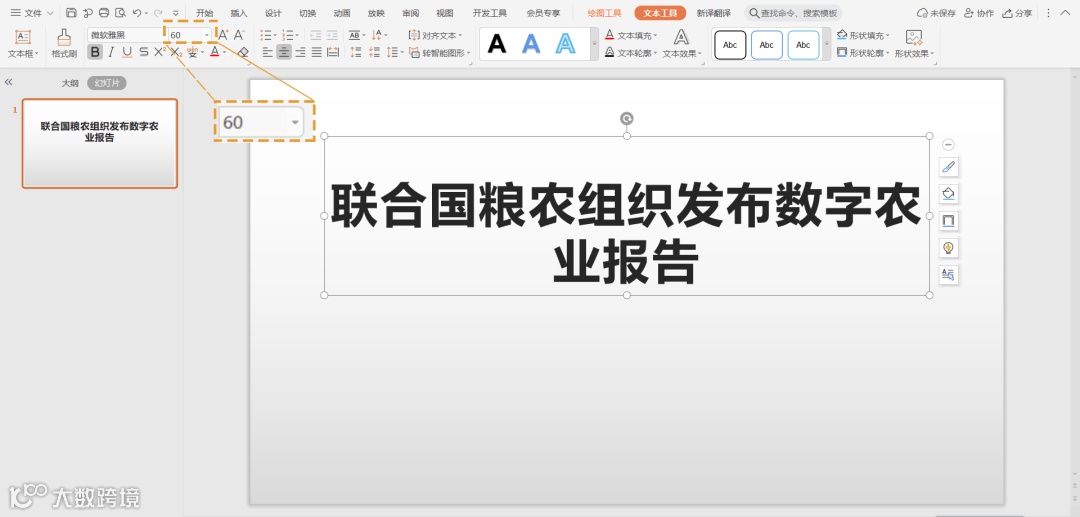Click the search commands and templates box
Image resolution: width=1080 pixels, height=517 pixels.
click(x=793, y=13)
